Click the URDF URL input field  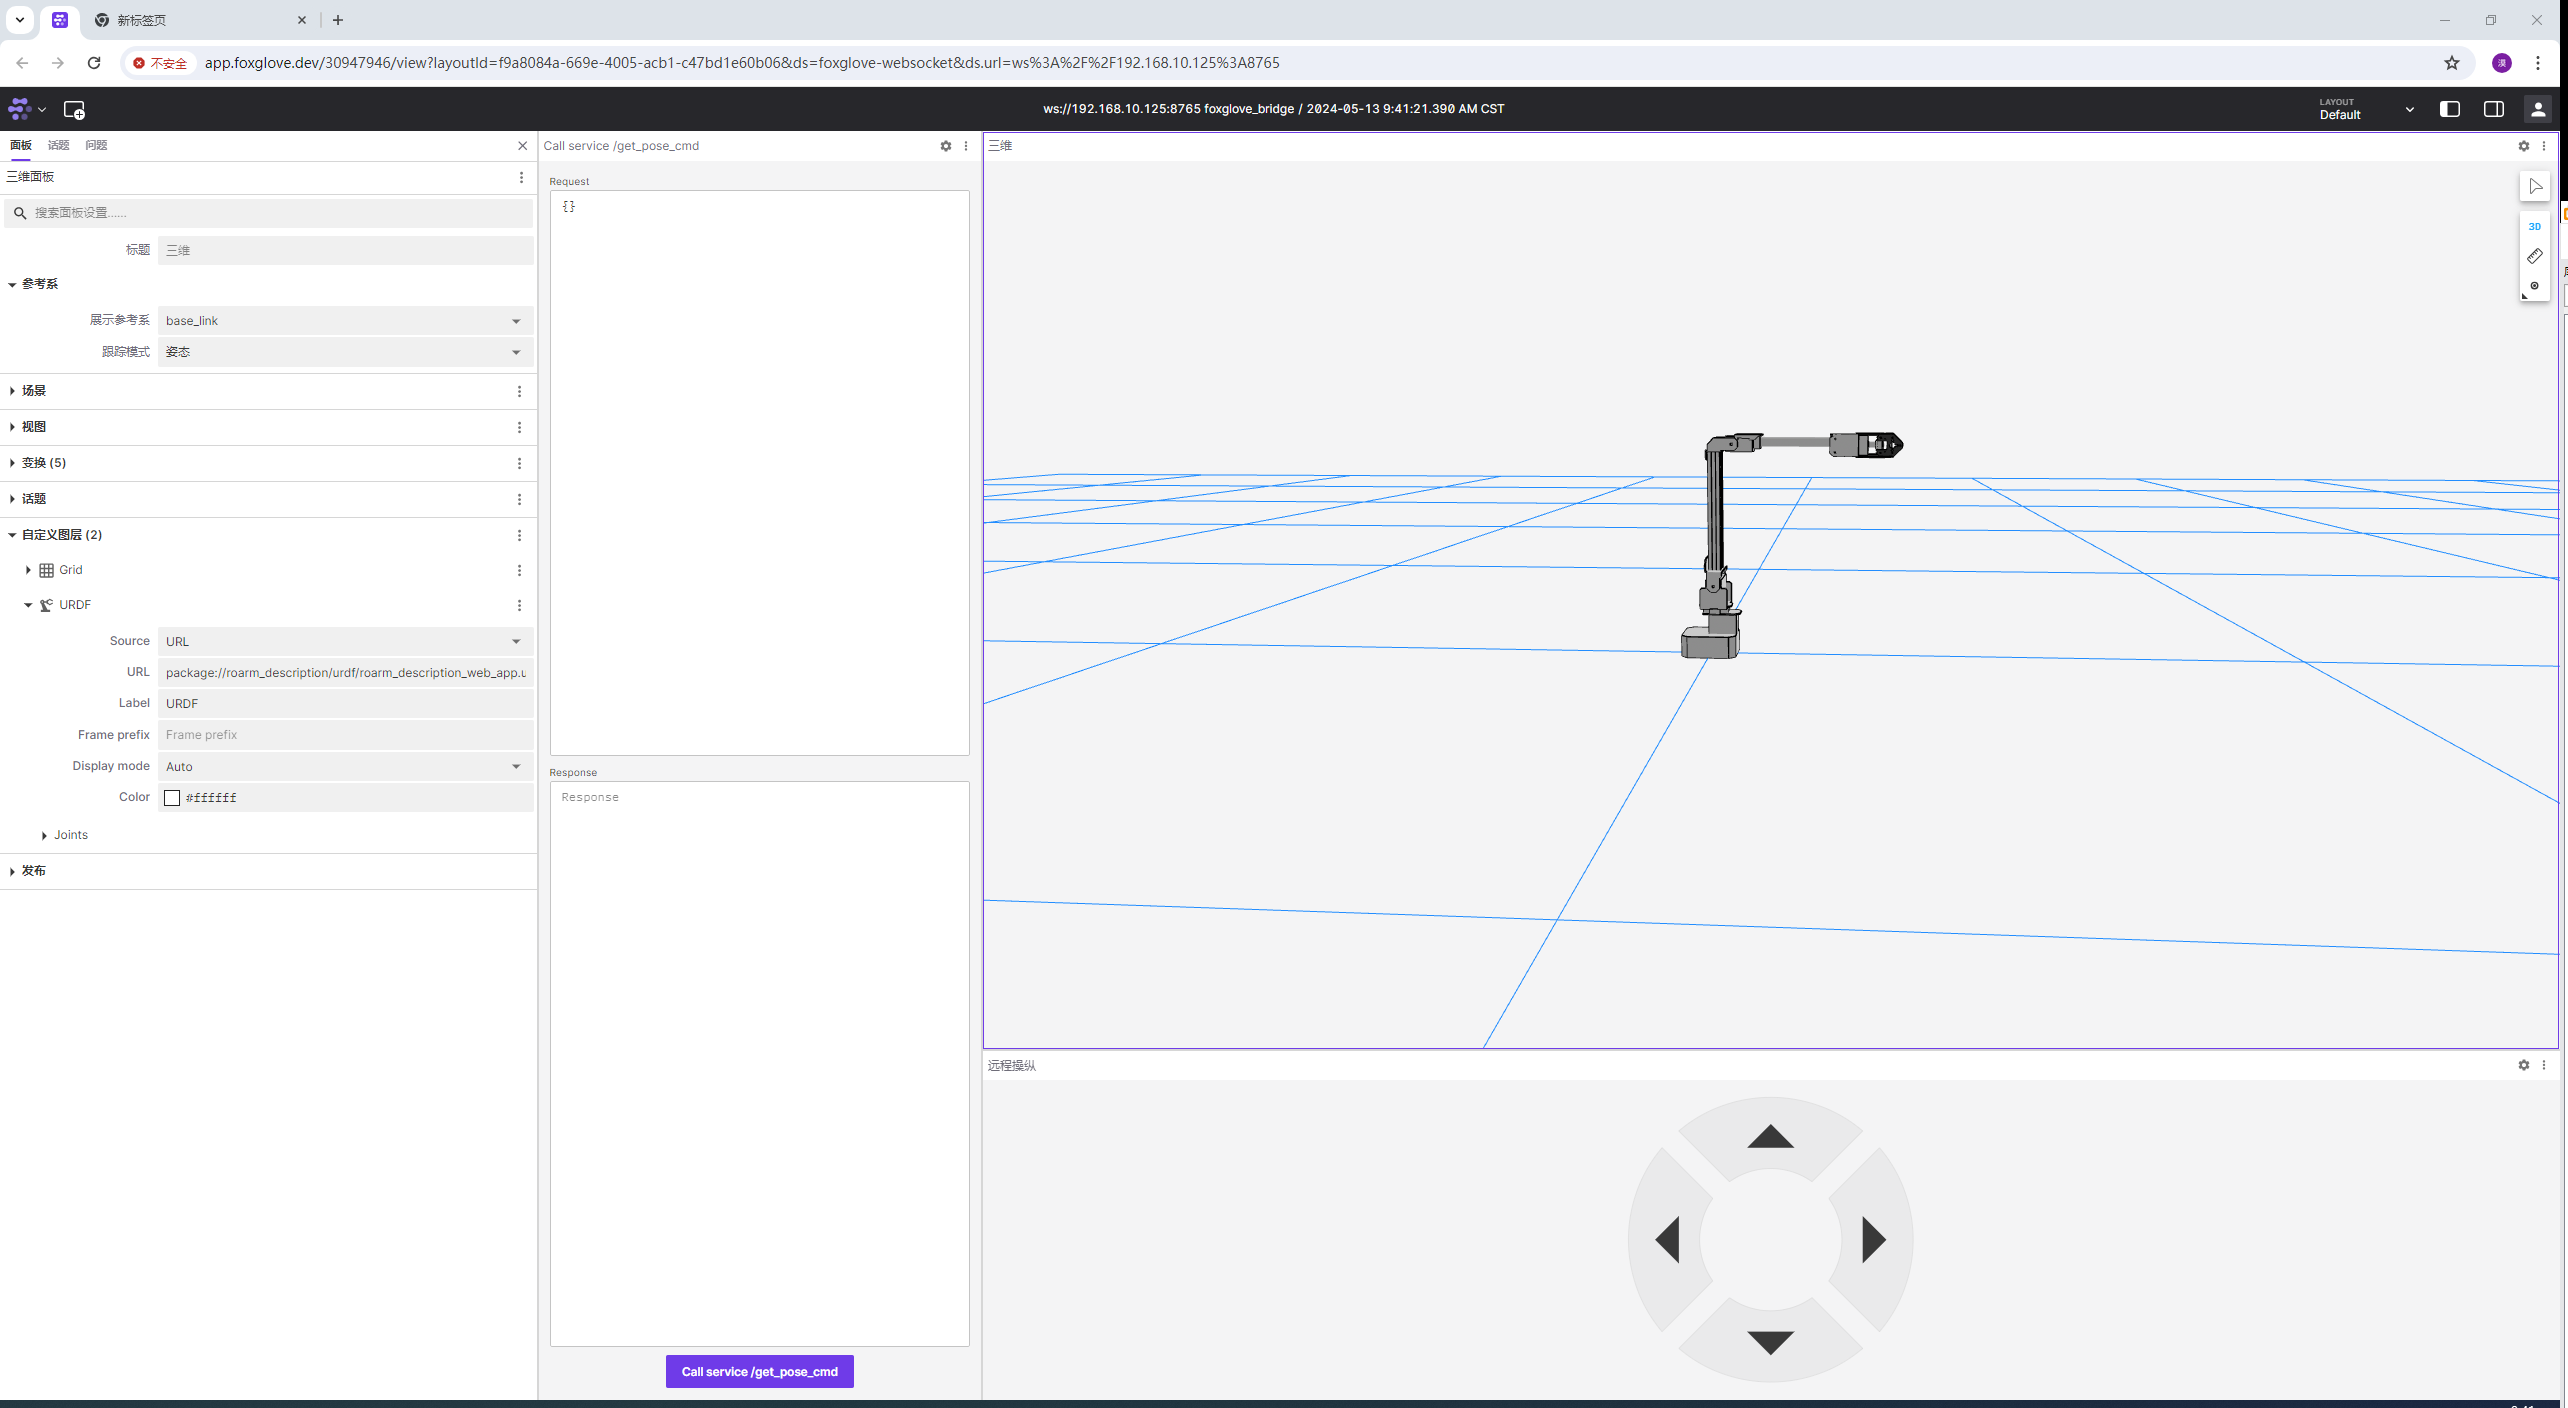pos(344,673)
